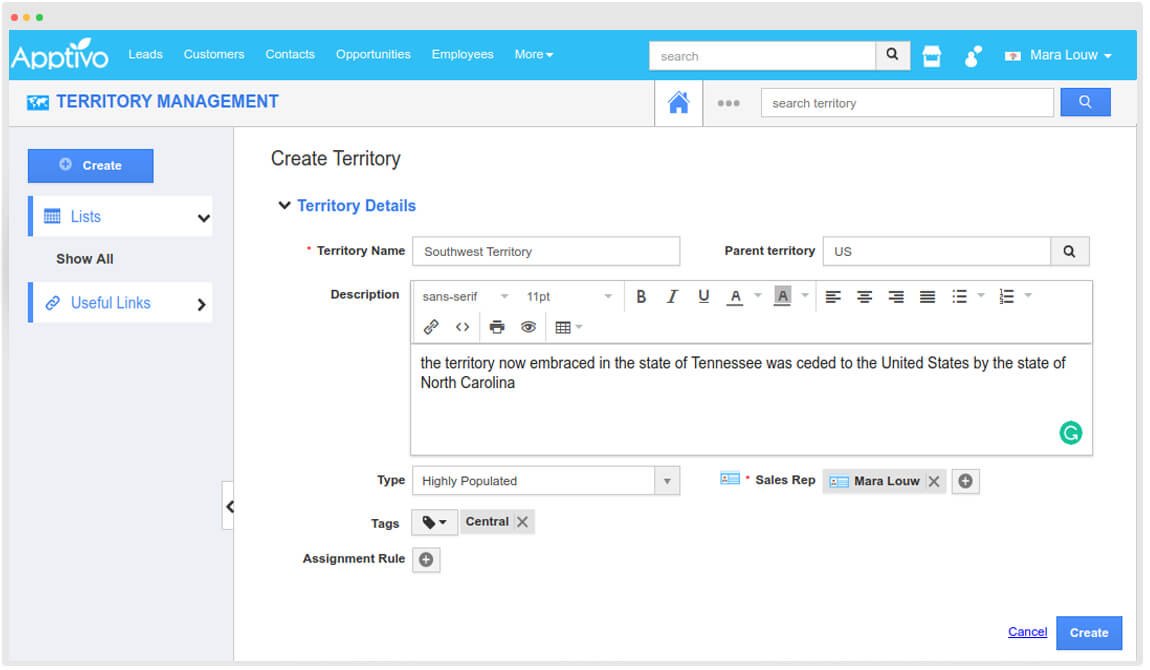Open the insert table icon
This screenshot has height=670, width=1150.
563,326
